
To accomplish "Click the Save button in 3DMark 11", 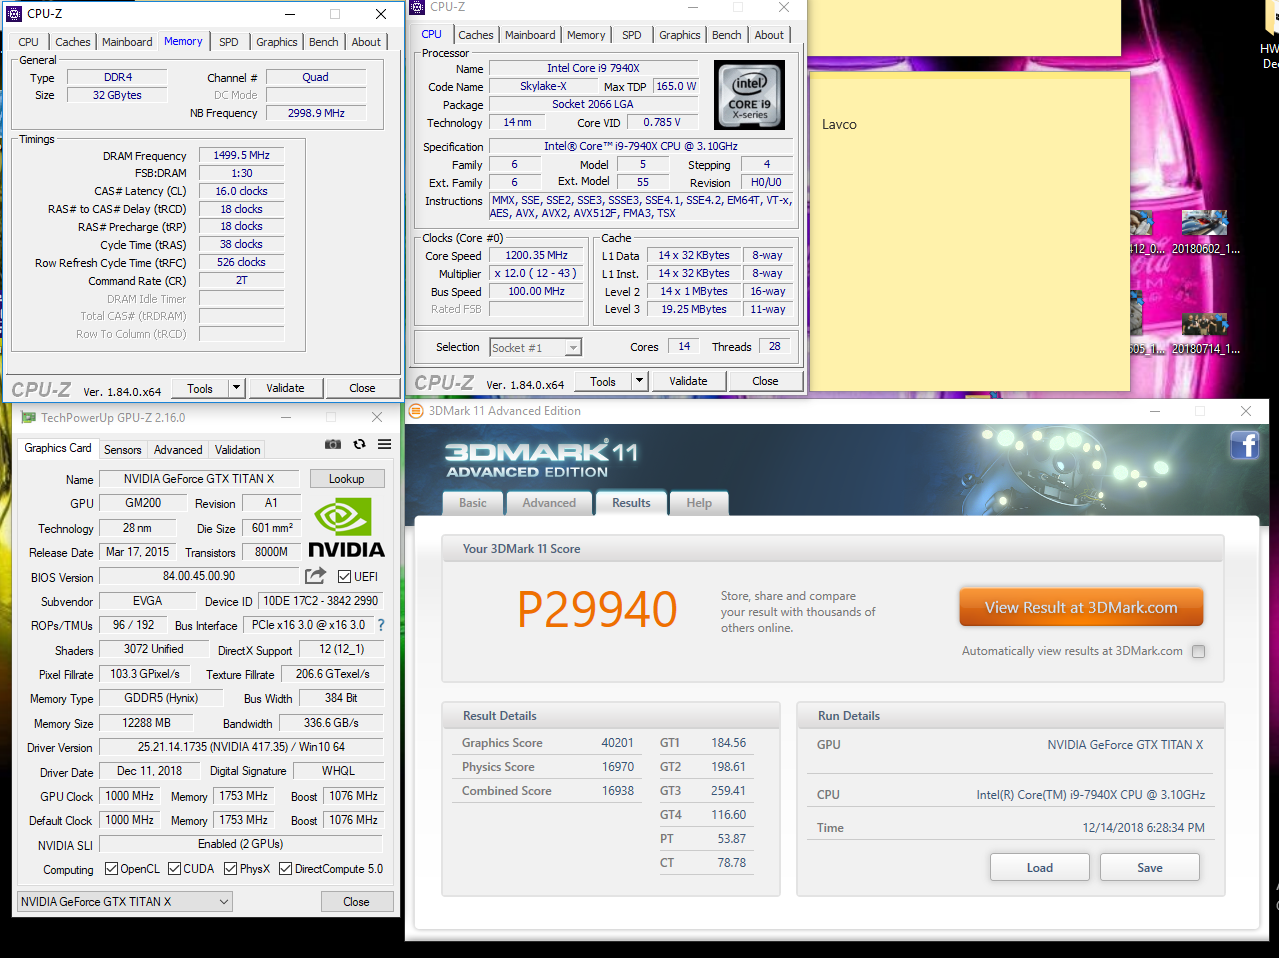I will [1150, 867].
